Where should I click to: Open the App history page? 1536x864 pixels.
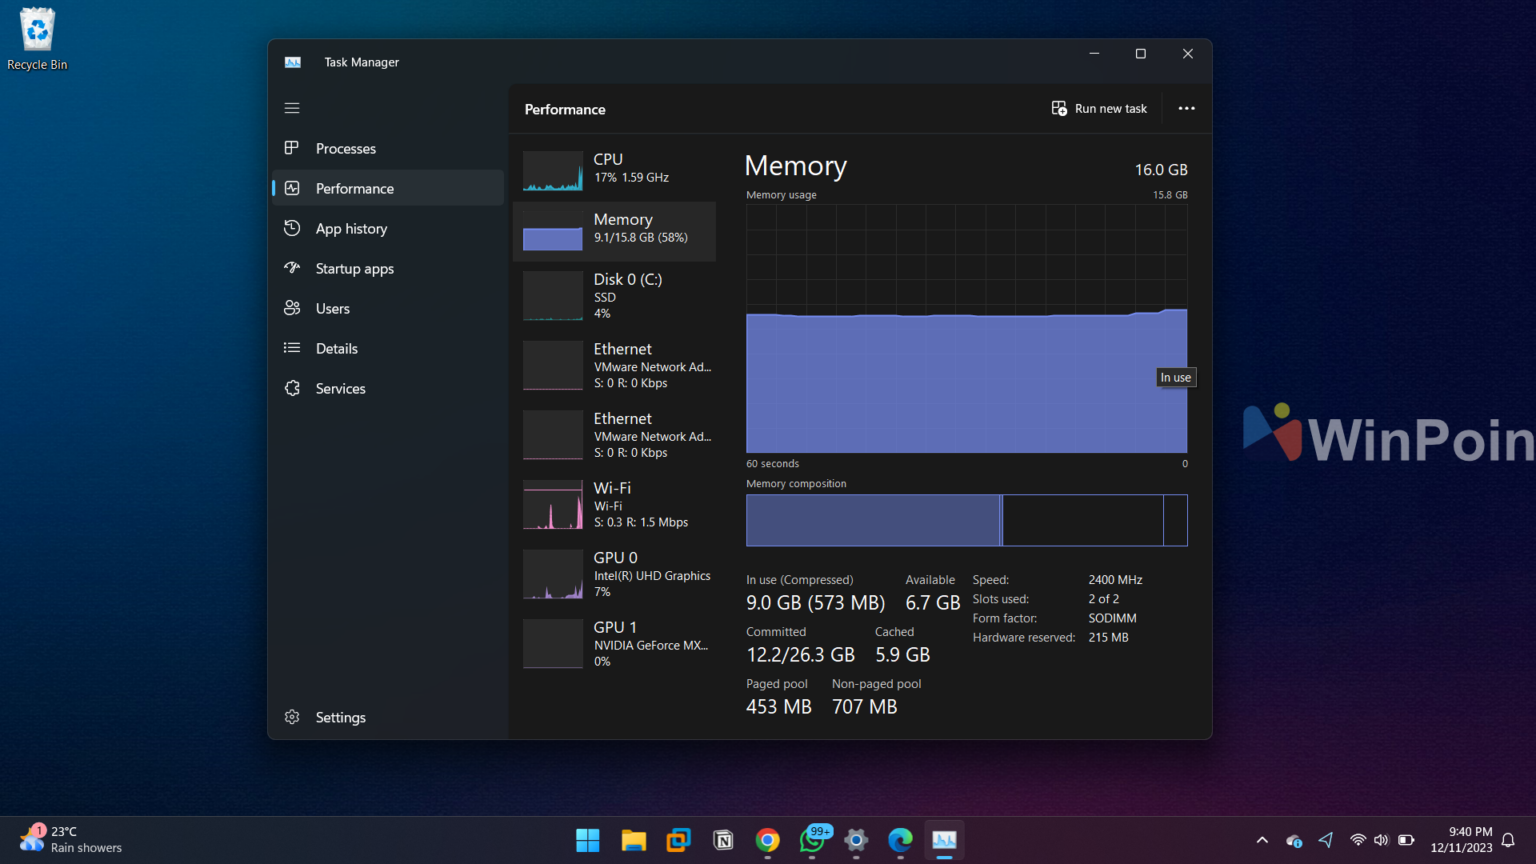(350, 228)
